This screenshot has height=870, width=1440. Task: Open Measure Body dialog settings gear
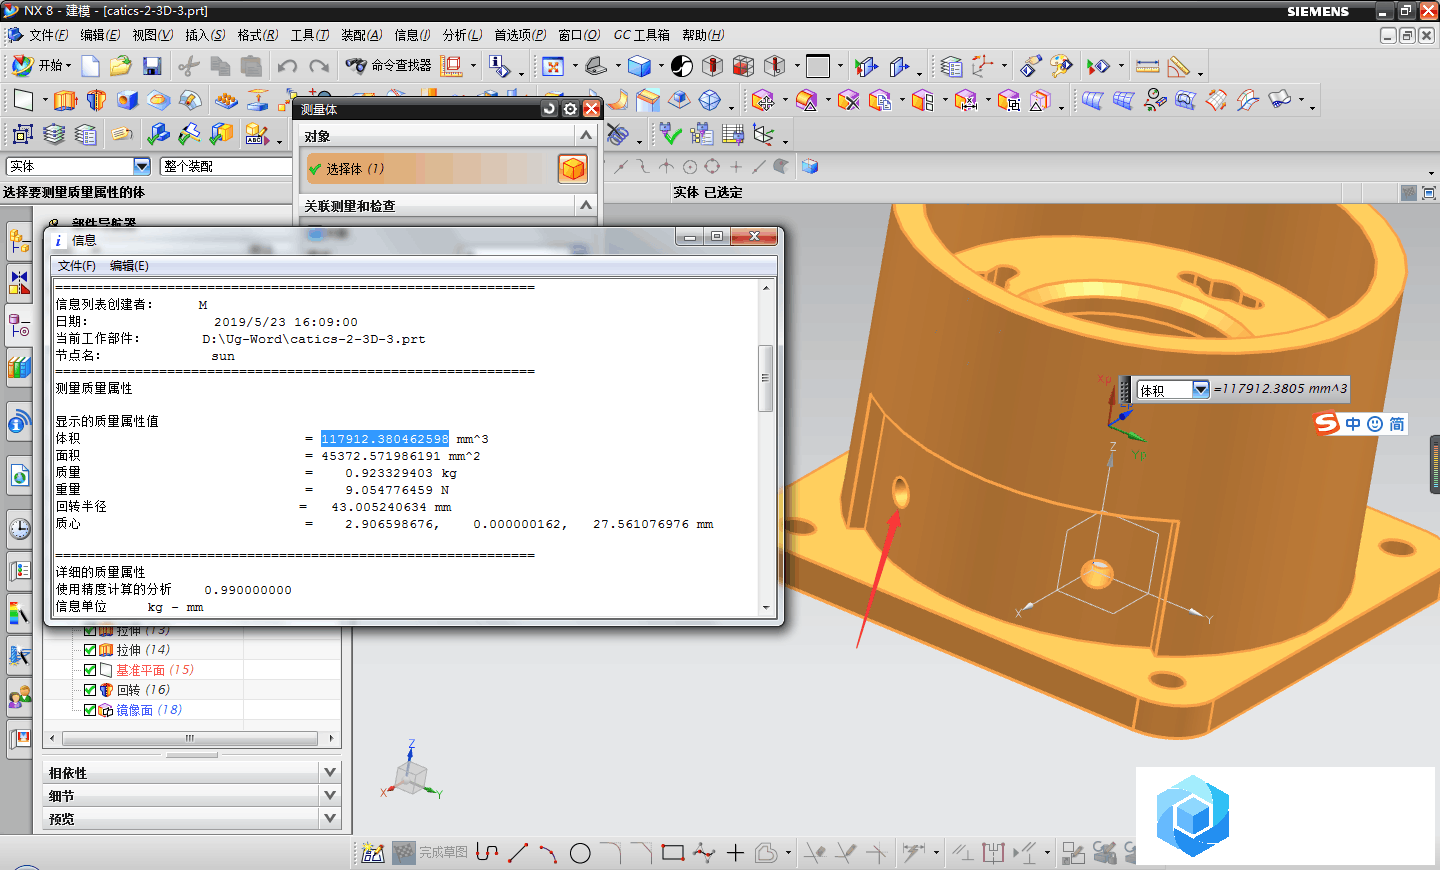click(570, 109)
